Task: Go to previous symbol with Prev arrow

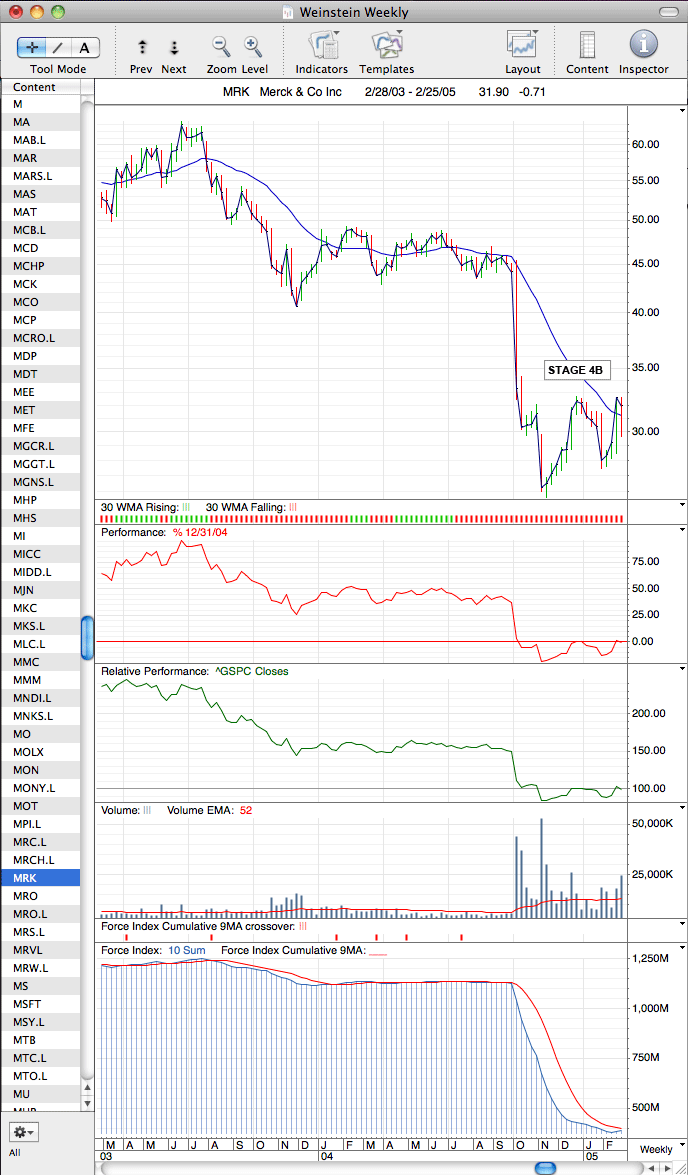Action: pyautogui.click(x=142, y=47)
